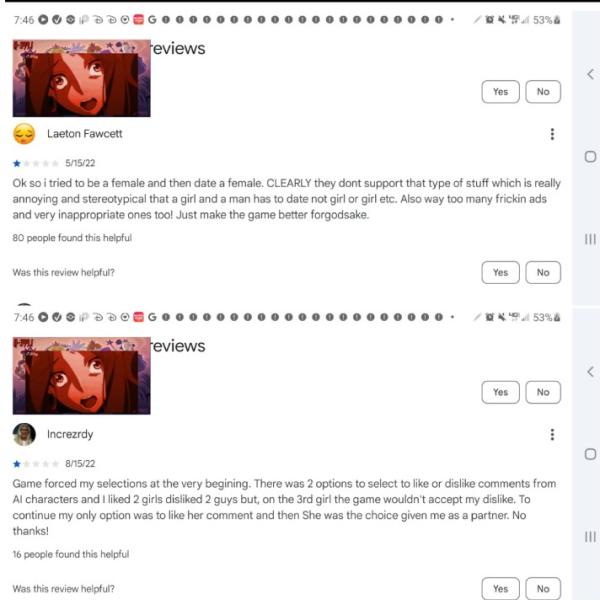Open options menu for Laeton Fawcett review

(x=552, y=134)
